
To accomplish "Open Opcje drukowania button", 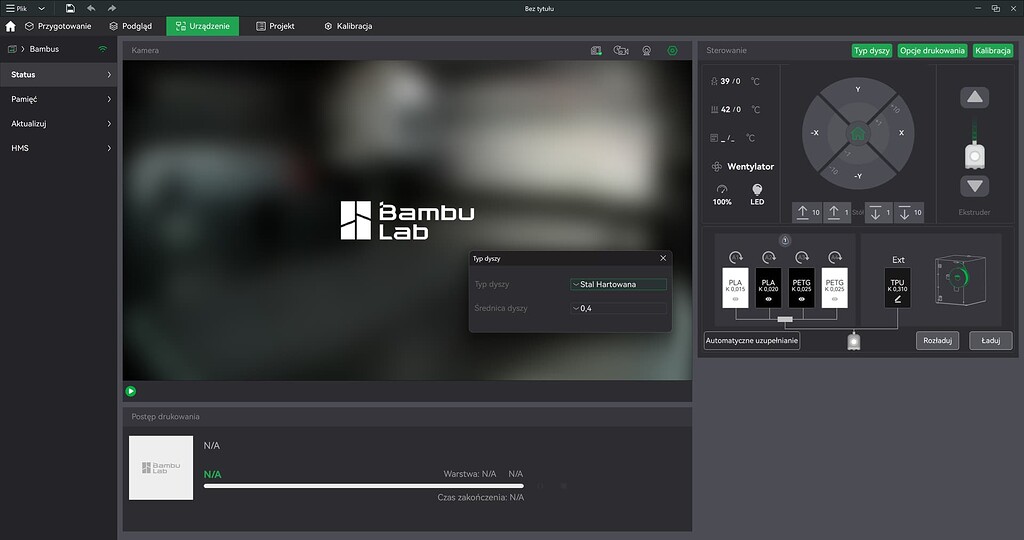I will [932, 50].
